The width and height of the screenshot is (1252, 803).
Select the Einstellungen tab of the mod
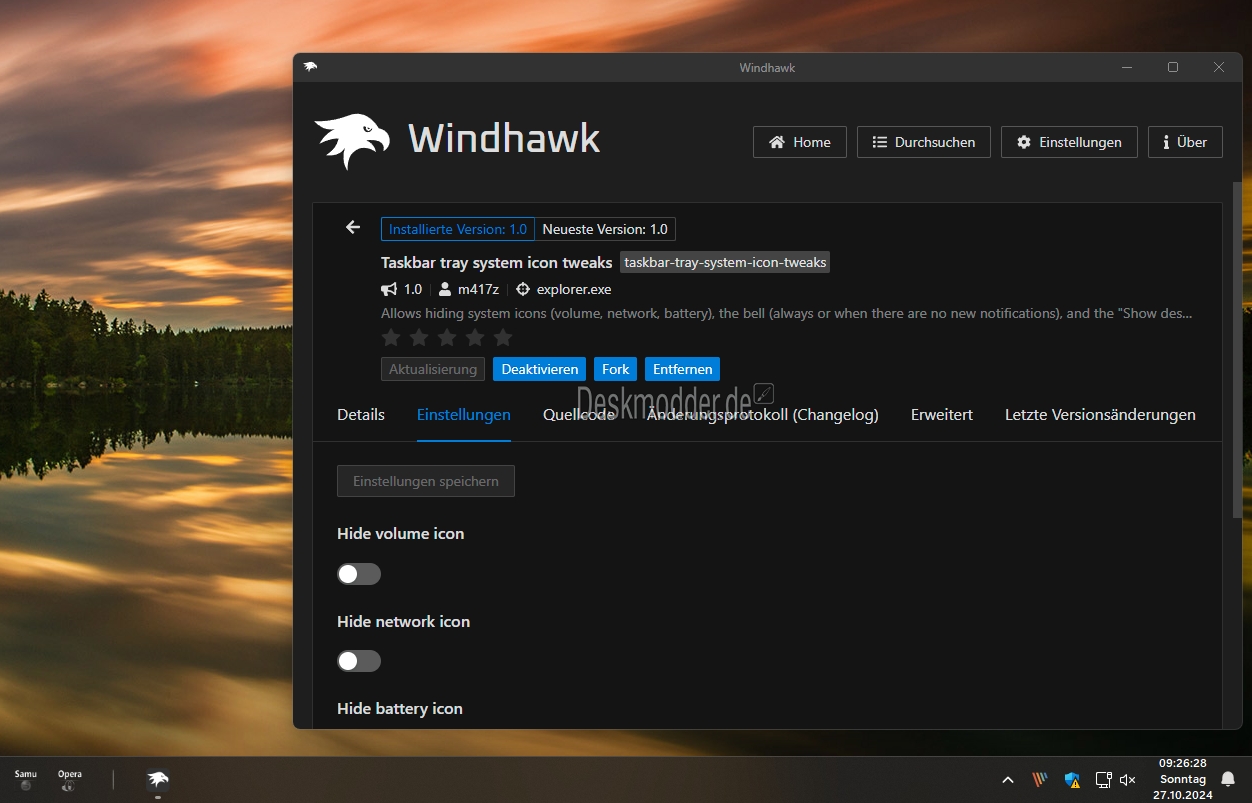464,415
